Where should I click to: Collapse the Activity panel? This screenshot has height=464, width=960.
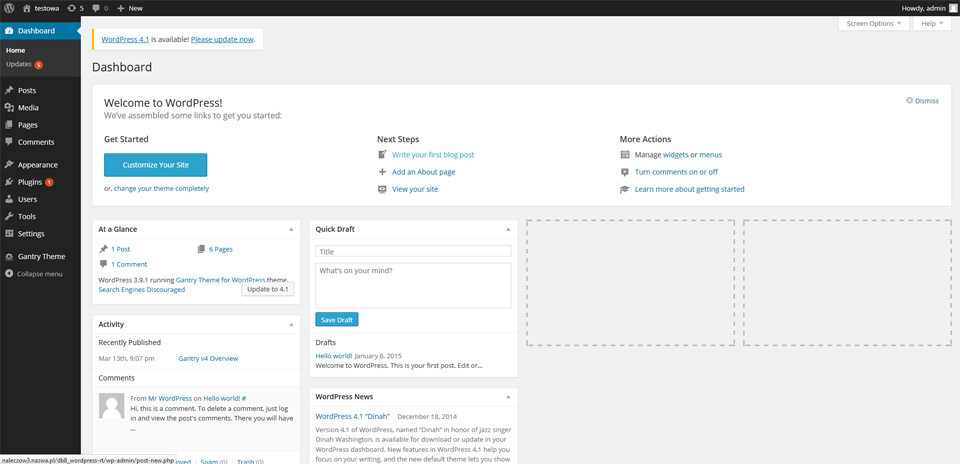(x=291, y=324)
